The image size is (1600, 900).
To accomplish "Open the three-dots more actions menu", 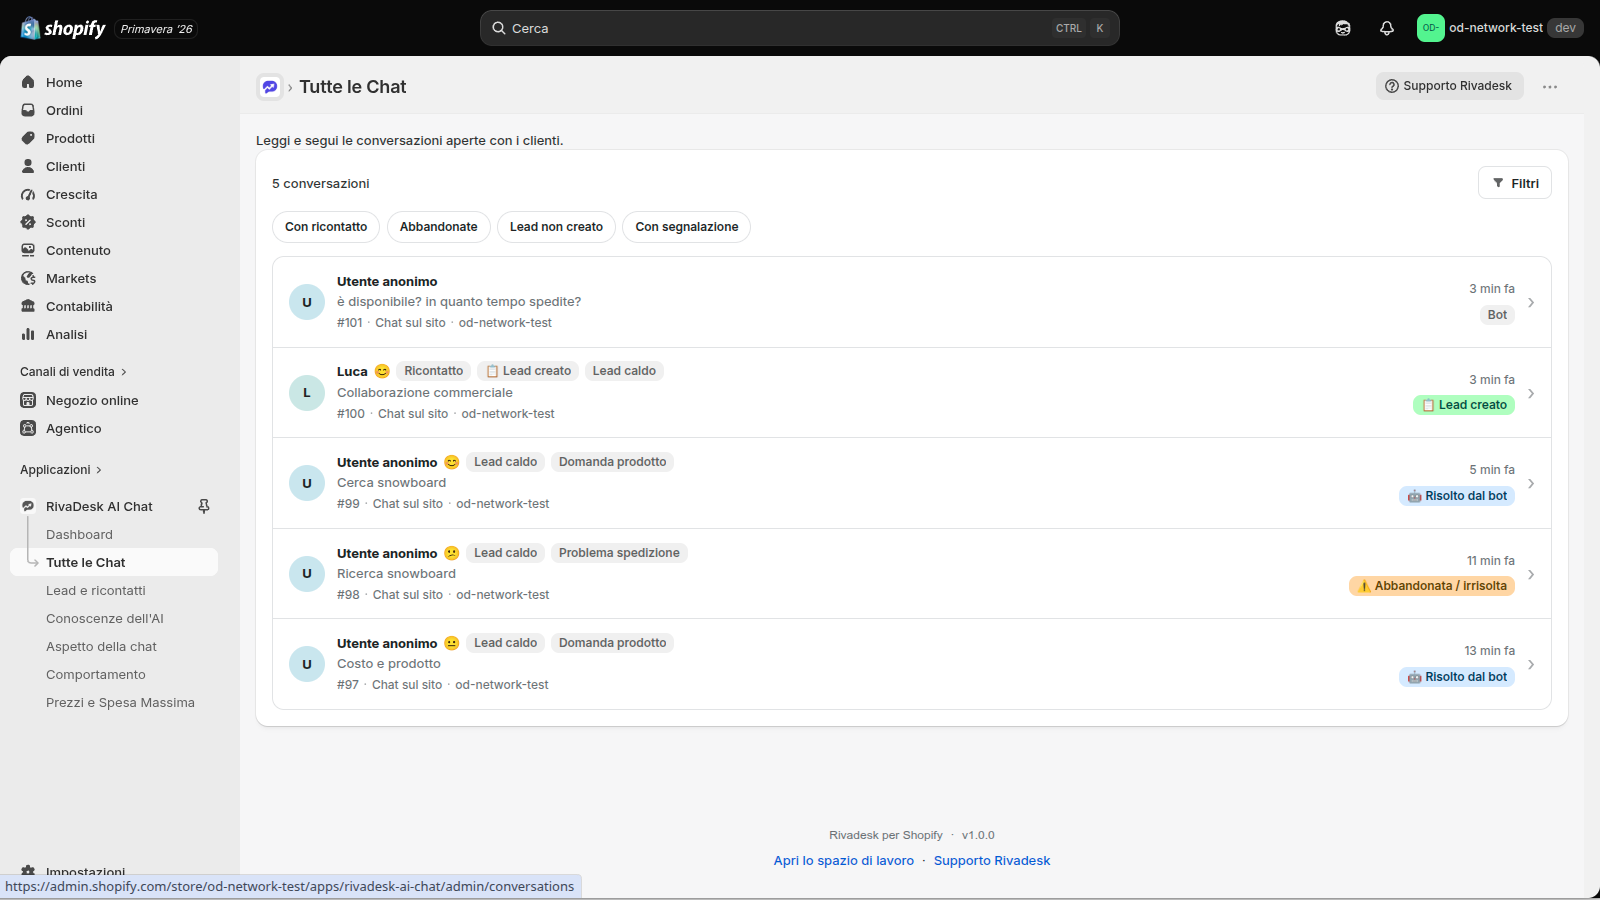I will point(1550,87).
